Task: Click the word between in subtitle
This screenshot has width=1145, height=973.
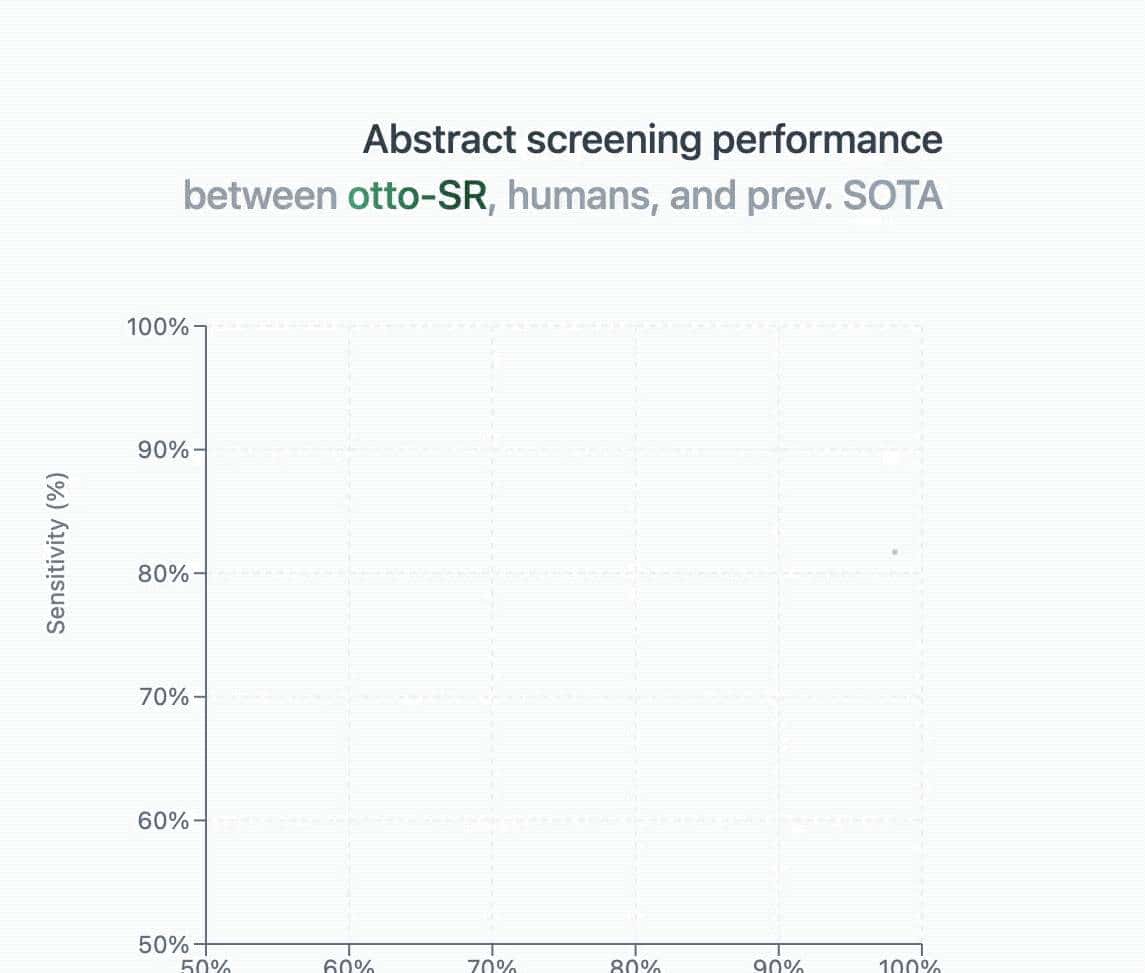Action: coord(260,196)
